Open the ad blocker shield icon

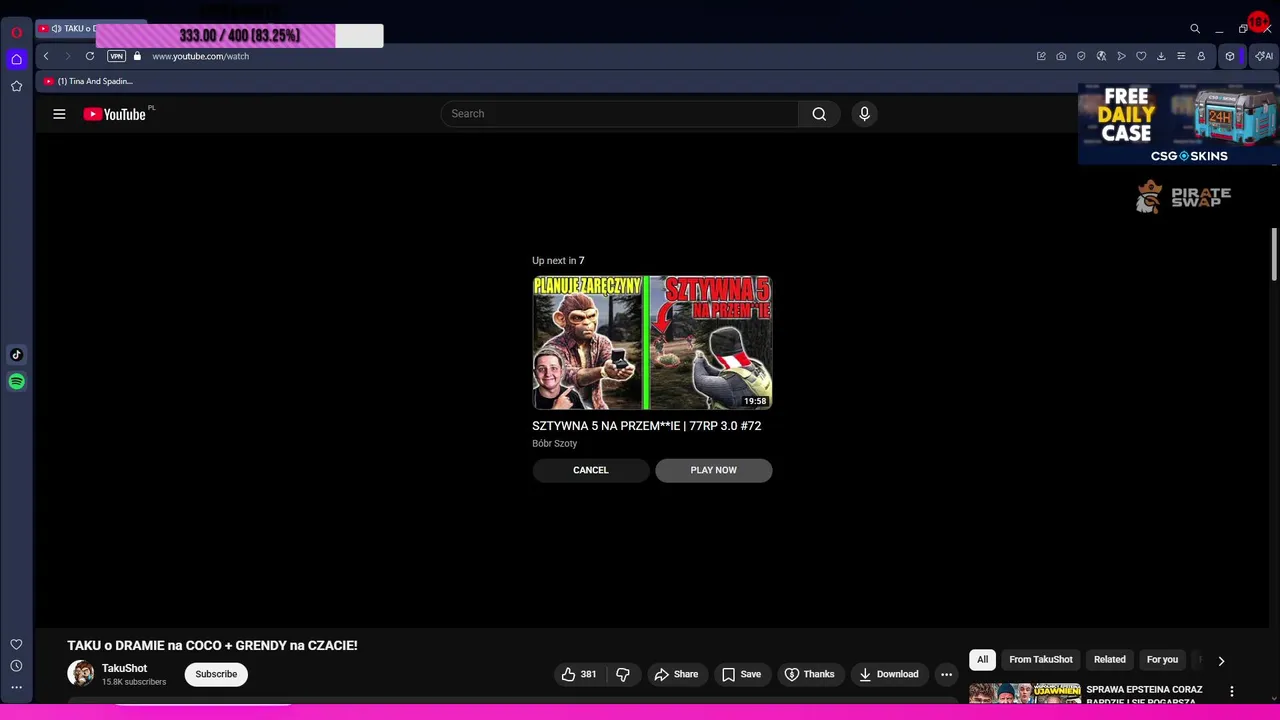[1081, 56]
